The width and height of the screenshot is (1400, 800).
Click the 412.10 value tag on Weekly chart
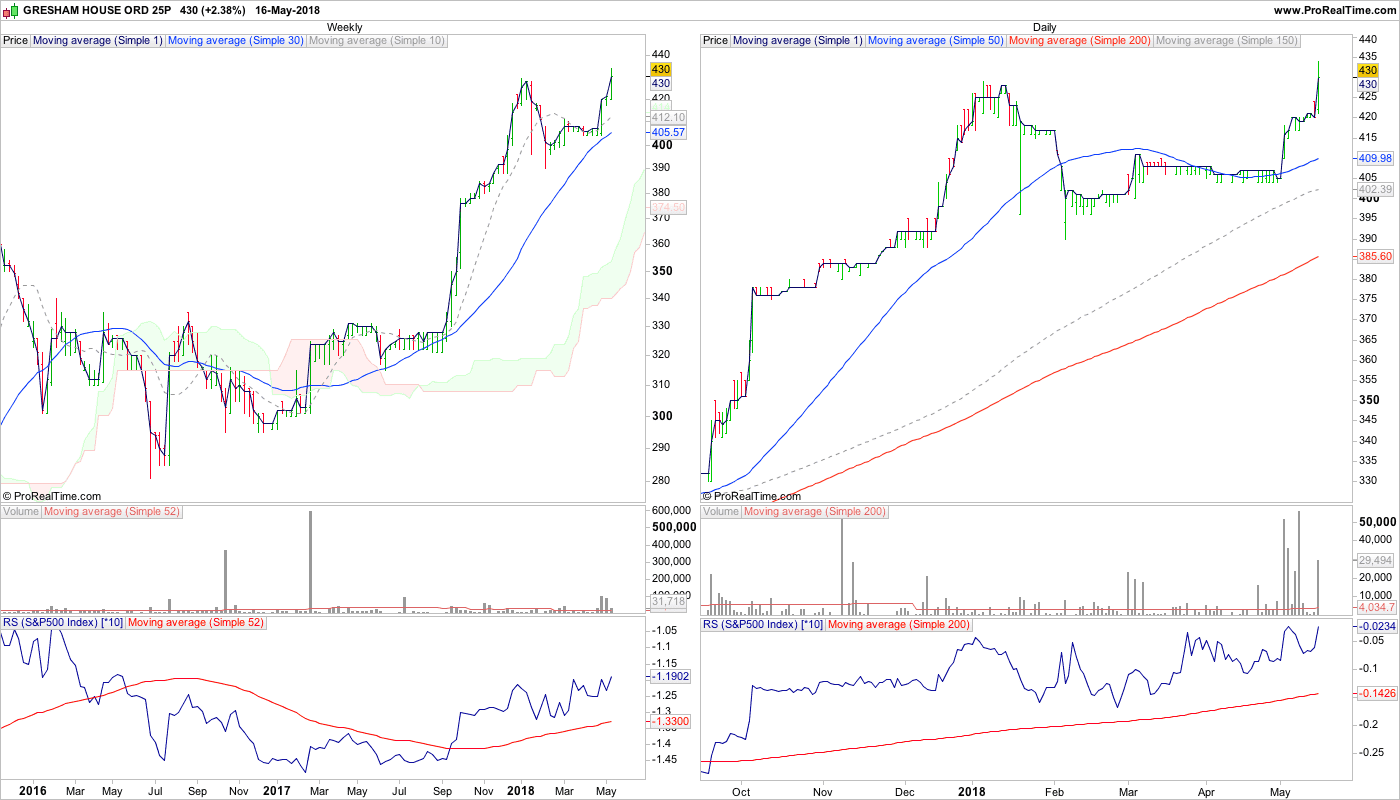[x=667, y=117]
